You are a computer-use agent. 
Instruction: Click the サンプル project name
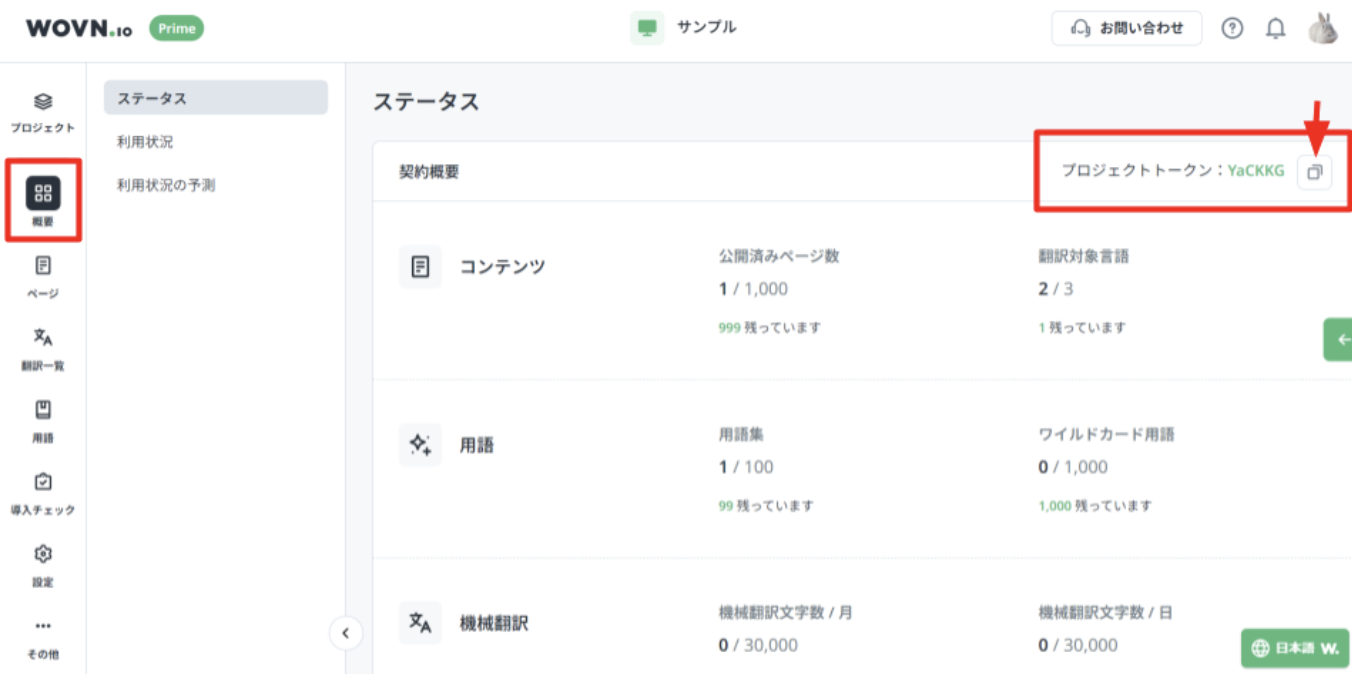coord(705,27)
